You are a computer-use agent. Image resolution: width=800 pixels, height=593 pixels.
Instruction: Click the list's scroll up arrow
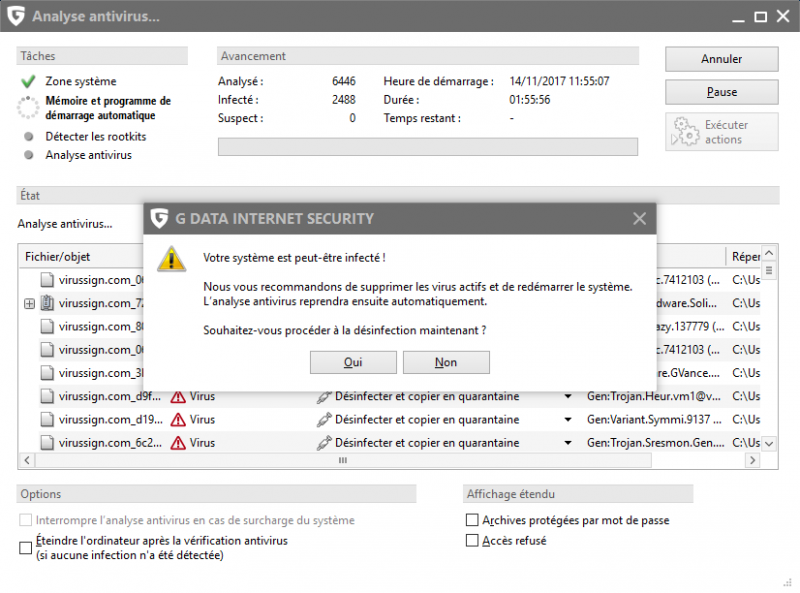(769, 253)
